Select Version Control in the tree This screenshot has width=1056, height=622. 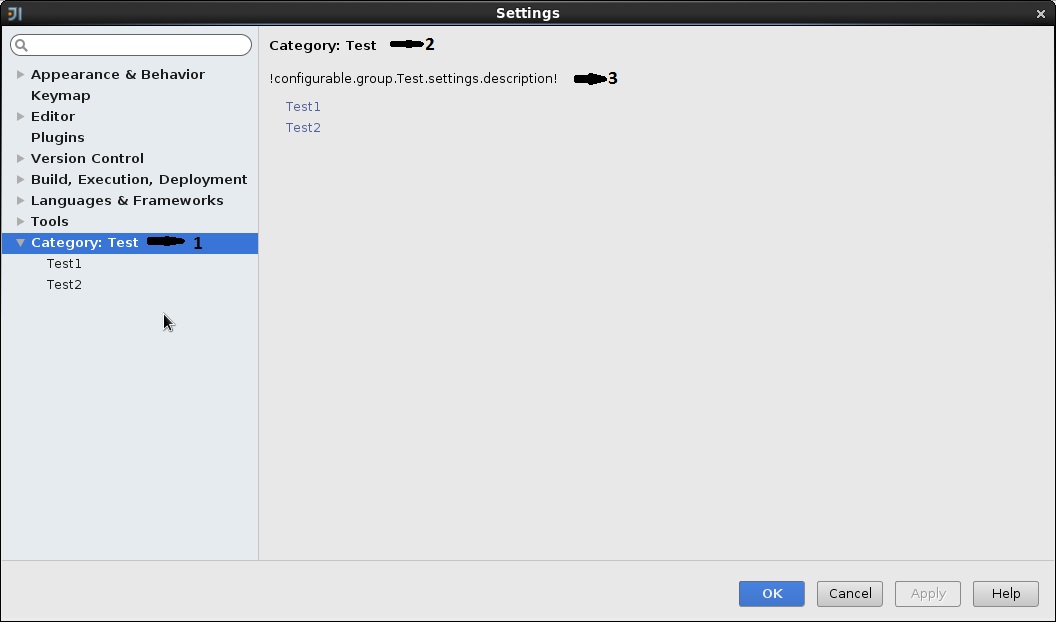coord(88,158)
